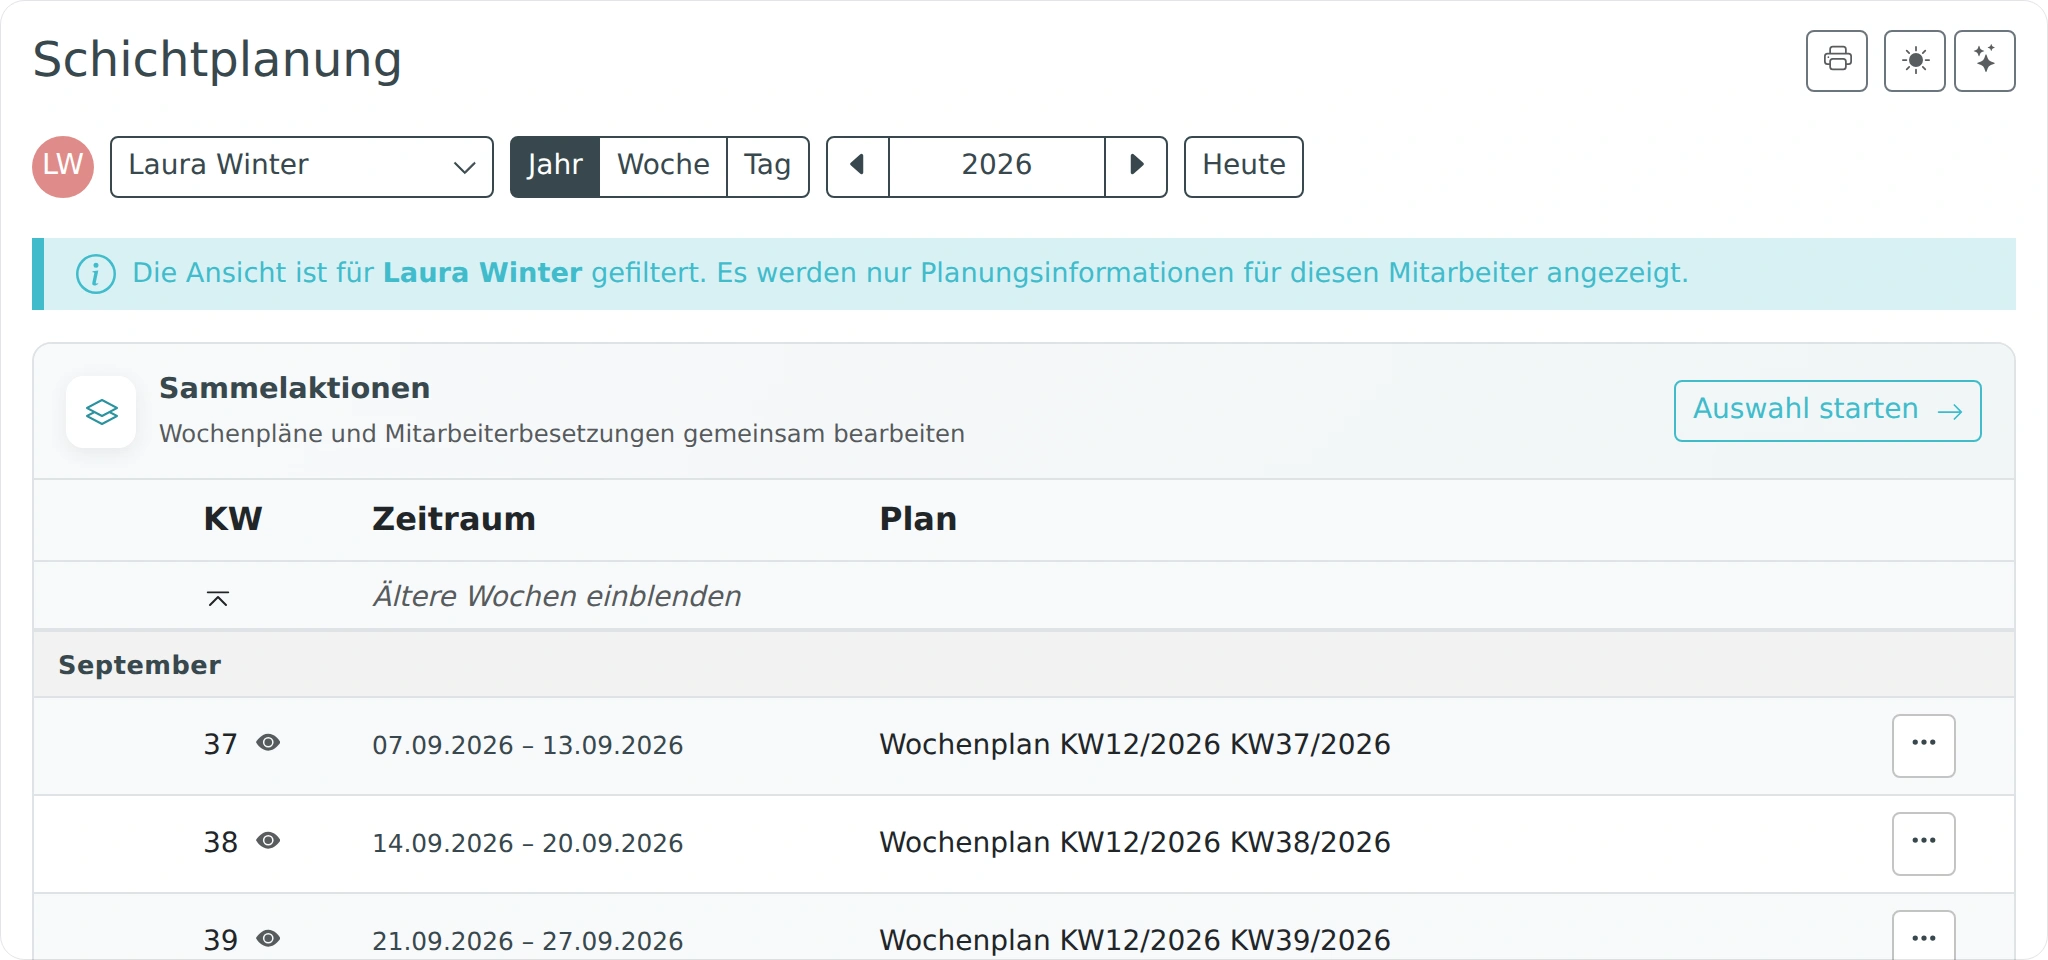Click the week number 37
2048x960 pixels.
pos(220,745)
